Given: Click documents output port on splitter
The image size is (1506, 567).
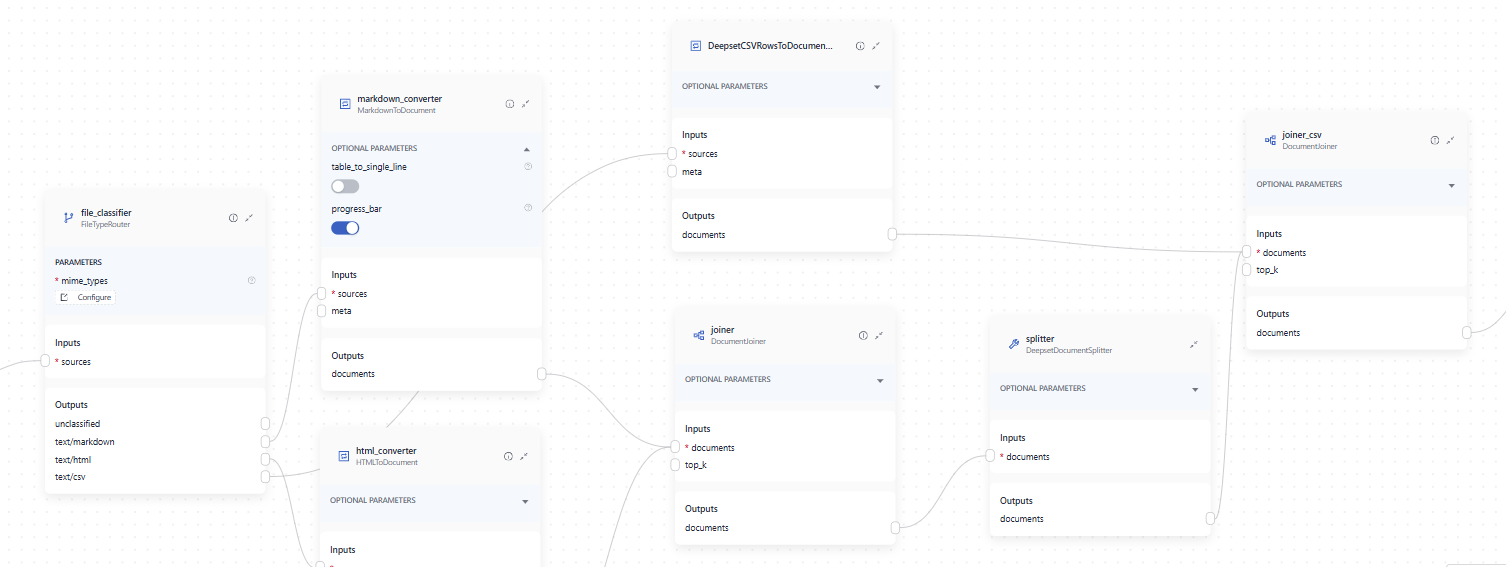Looking at the screenshot, I should tap(1211, 519).
